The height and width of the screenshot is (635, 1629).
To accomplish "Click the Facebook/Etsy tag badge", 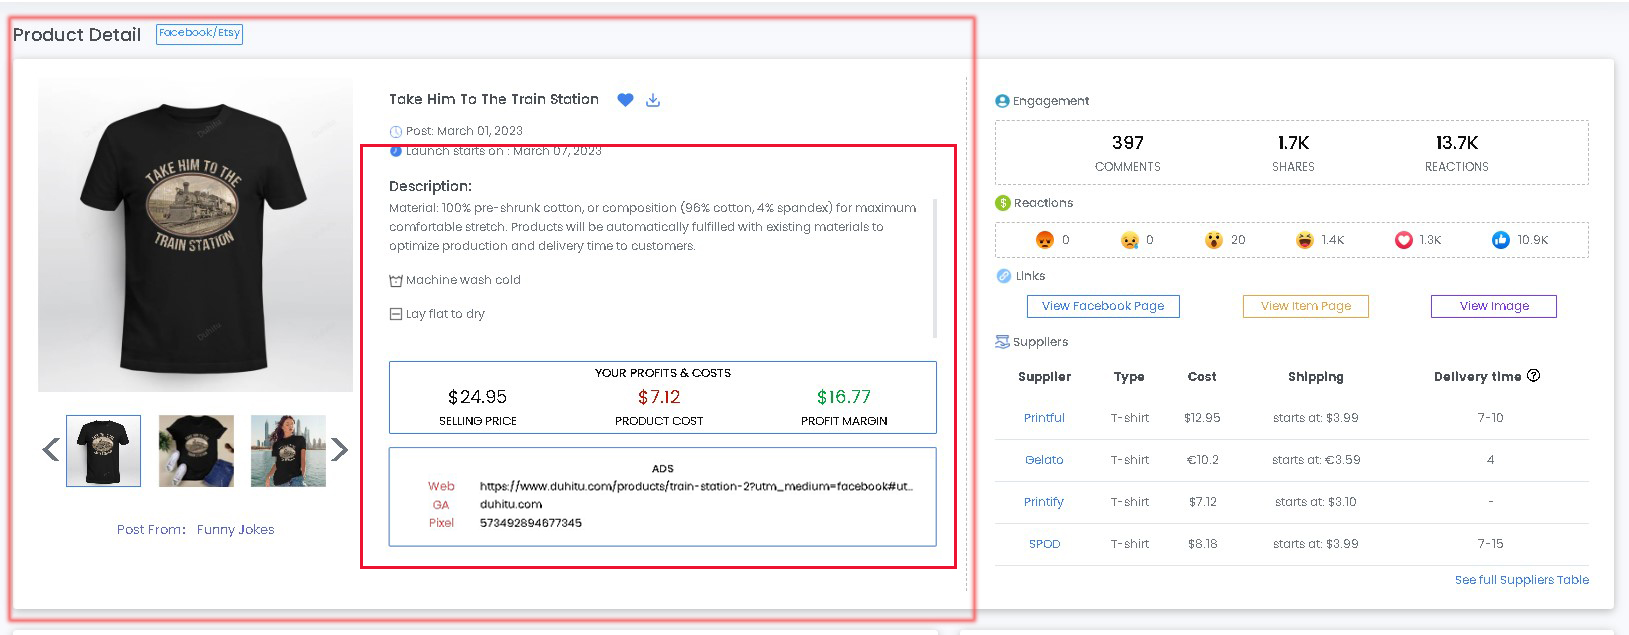I will point(200,33).
